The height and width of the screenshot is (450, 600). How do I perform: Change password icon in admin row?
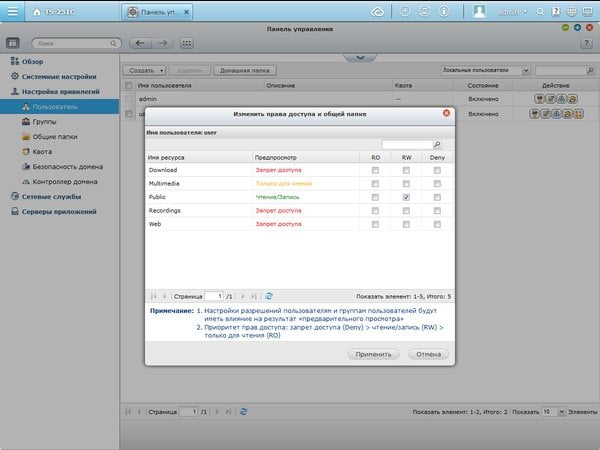(539, 99)
